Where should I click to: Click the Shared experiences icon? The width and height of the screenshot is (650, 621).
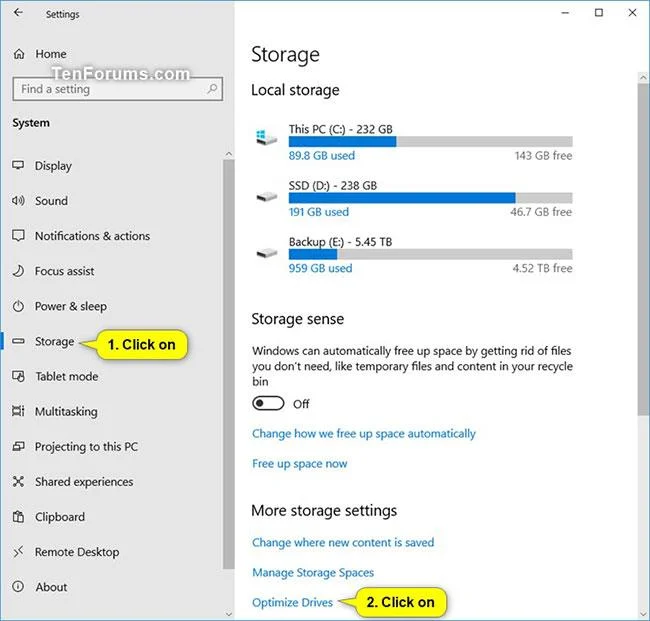pyautogui.click(x=18, y=481)
